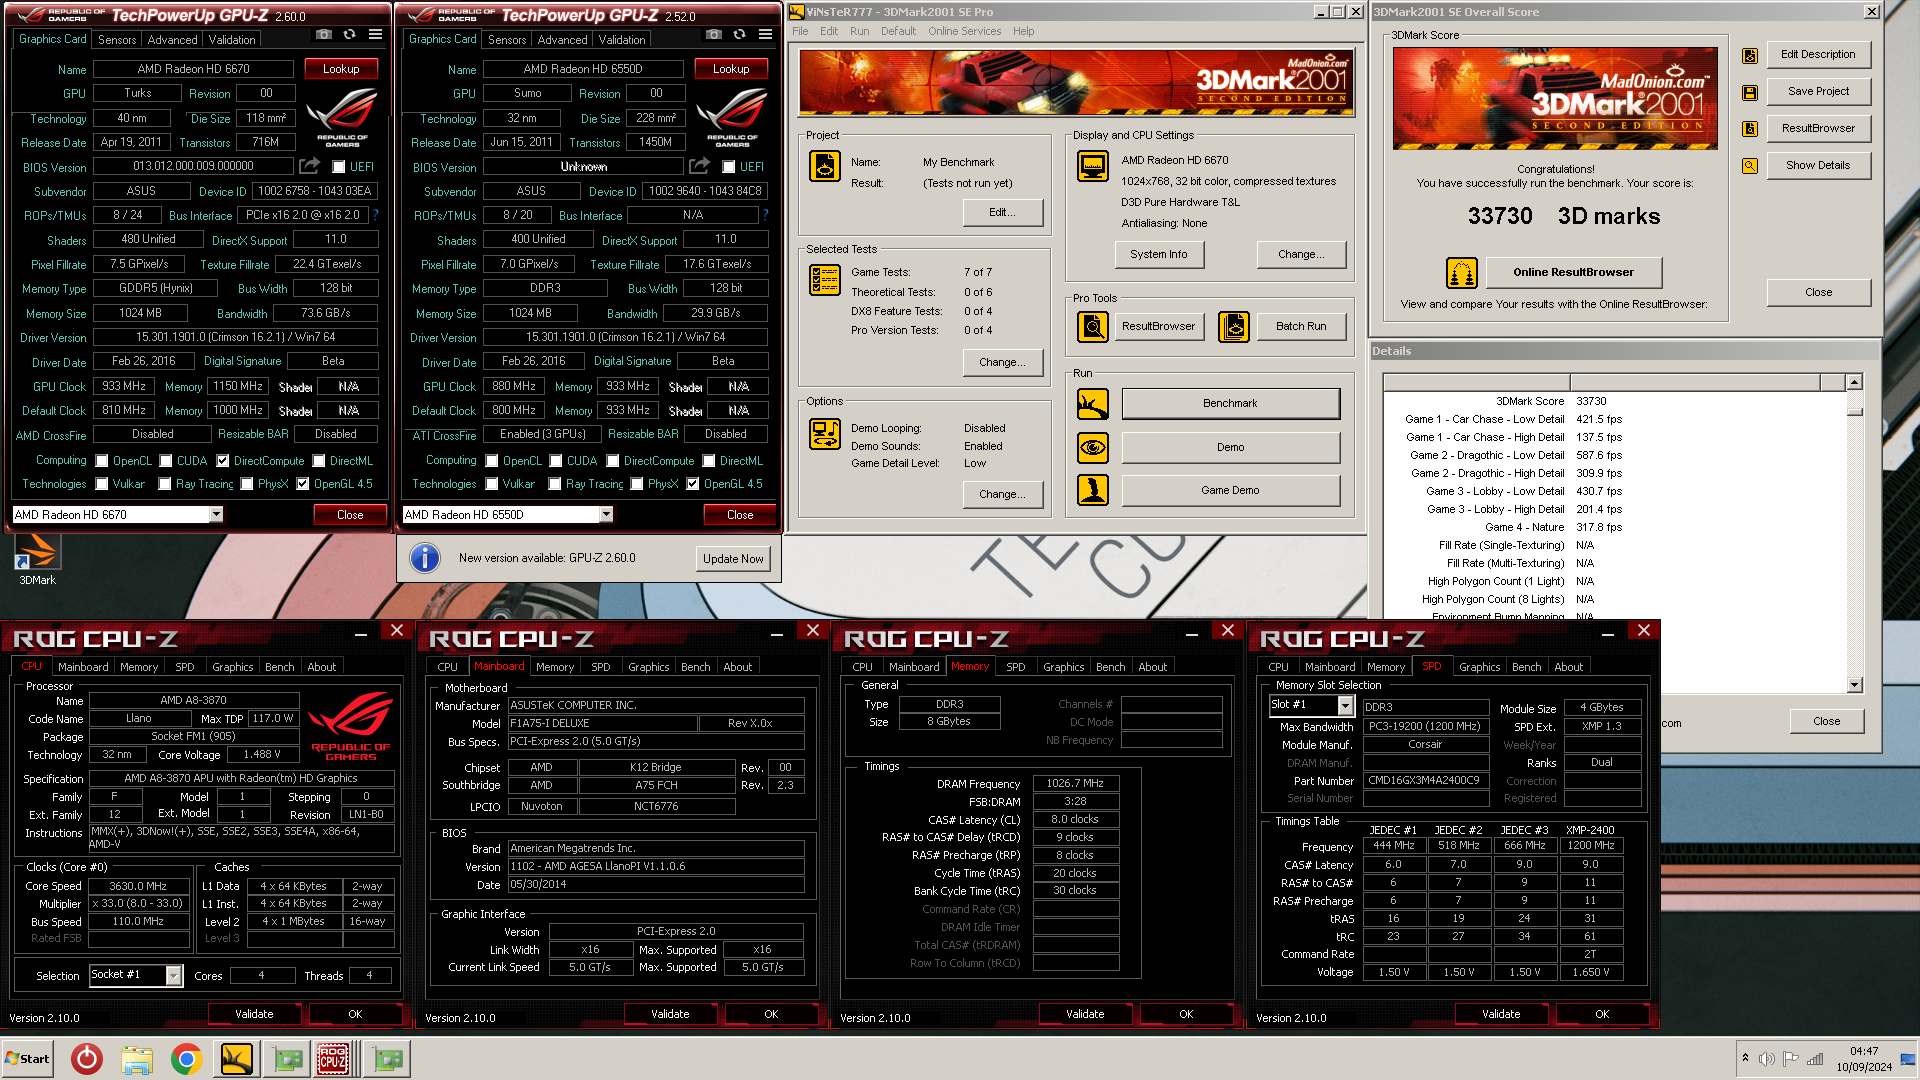Toggle OpenGL 4.5 checkbox in GPU-Z 2.52.0

(x=692, y=484)
